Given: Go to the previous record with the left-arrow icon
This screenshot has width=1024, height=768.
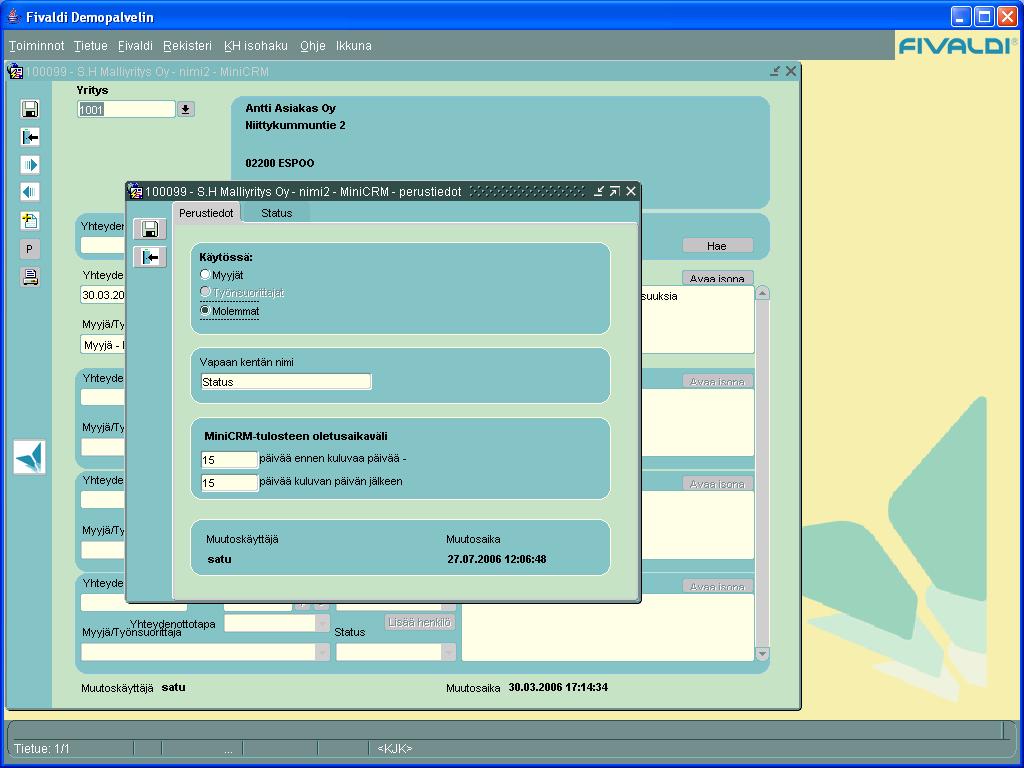Looking at the screenshot, I should (x=30, y=192).
